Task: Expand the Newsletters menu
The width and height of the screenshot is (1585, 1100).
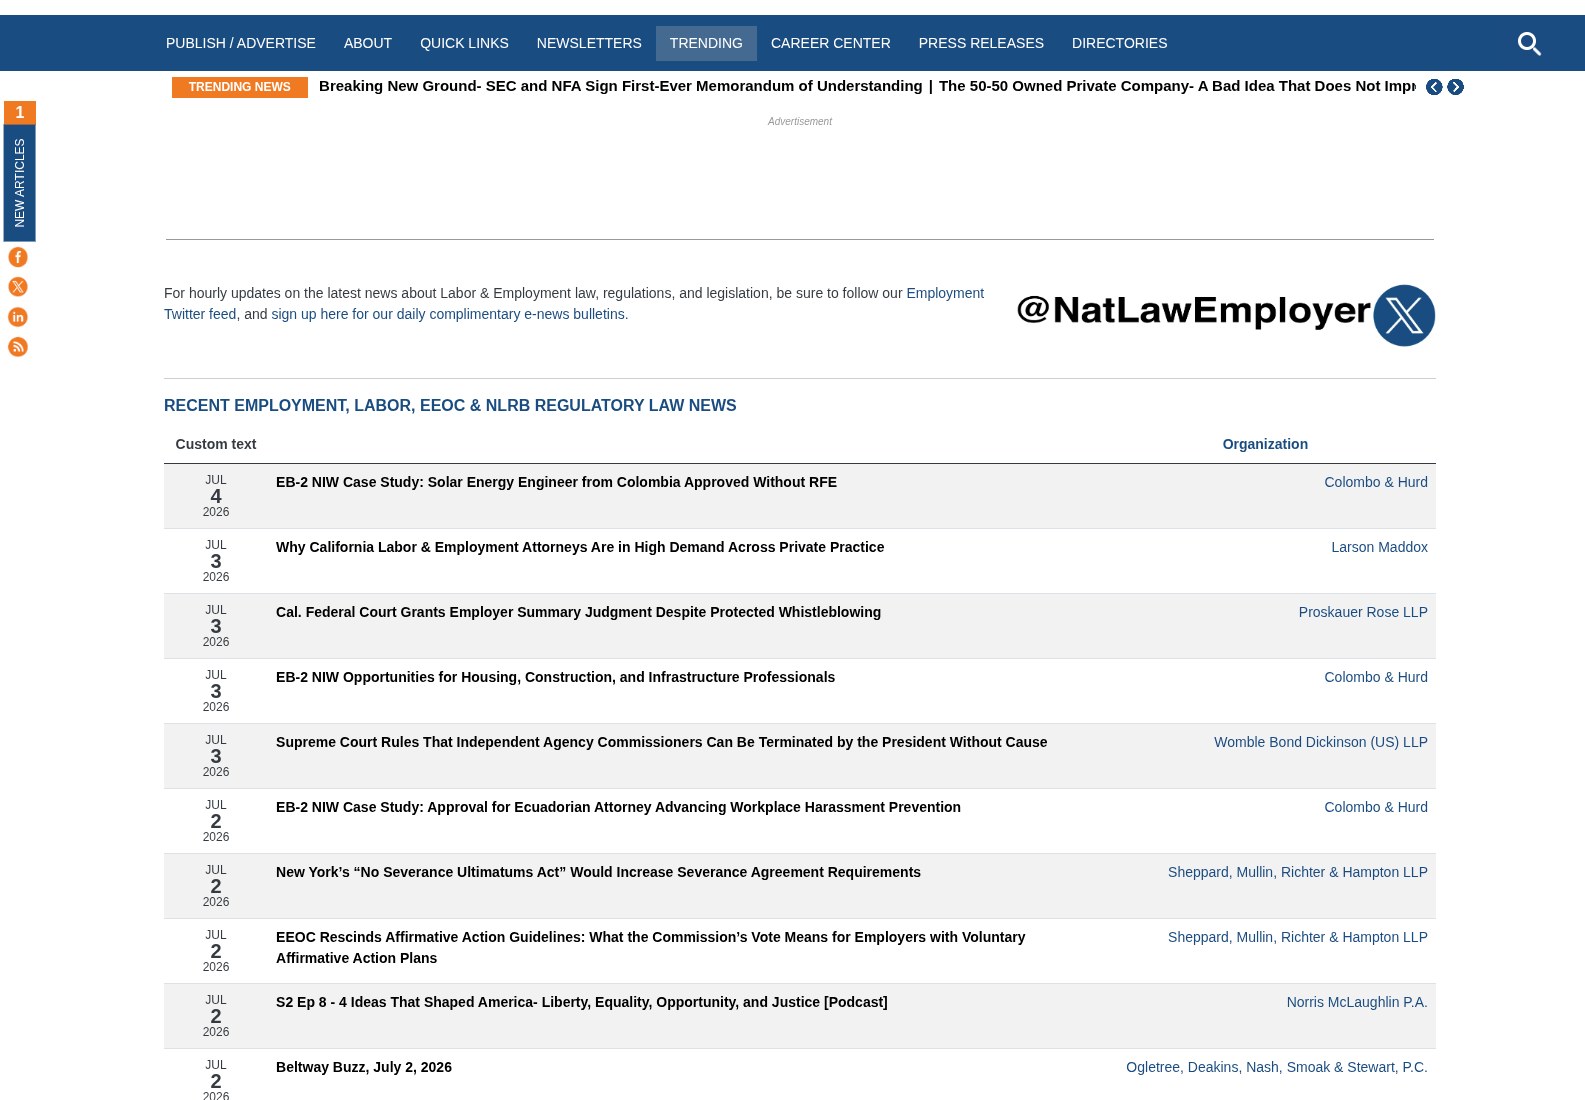Action: pos(589,43)
